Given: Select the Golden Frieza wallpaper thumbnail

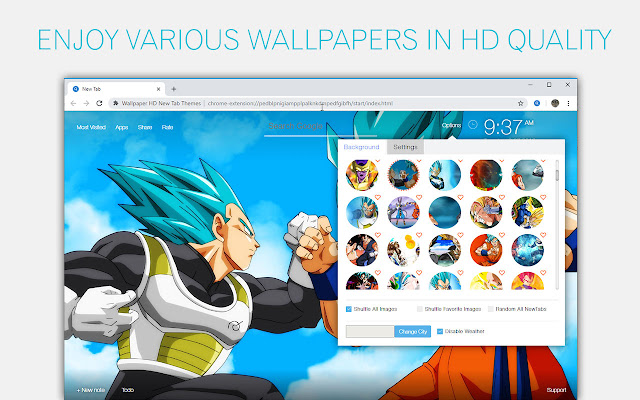Looking at the screenshot, I should tap(362, 175).
